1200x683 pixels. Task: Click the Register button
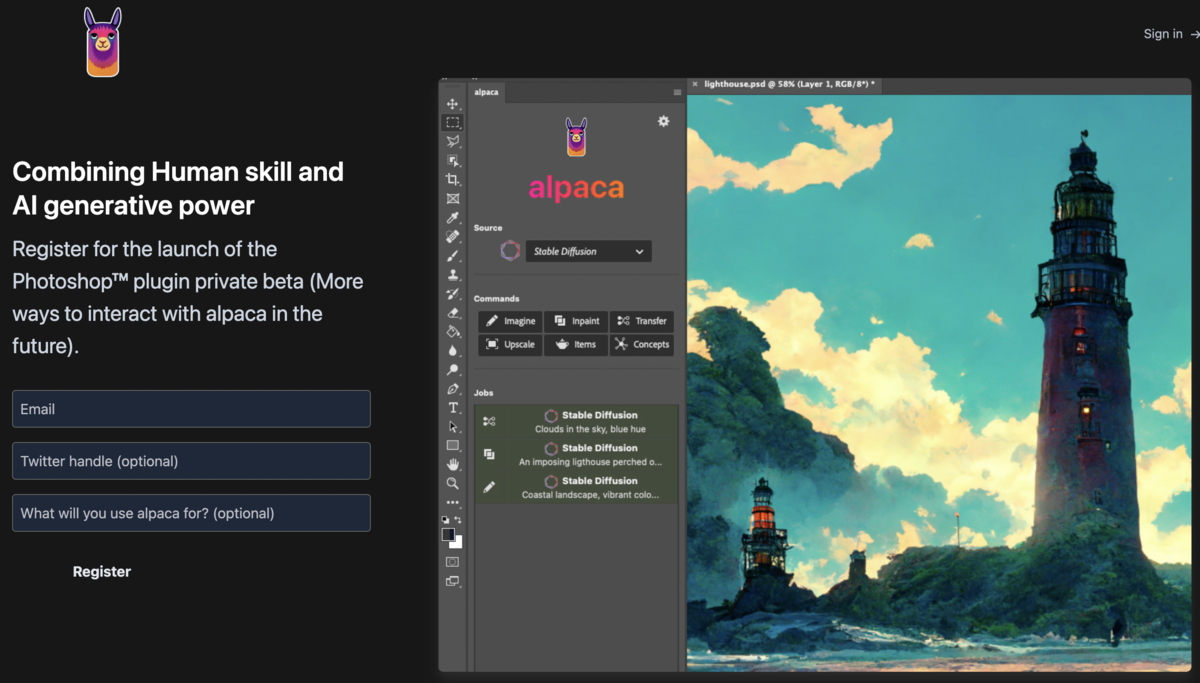[102, 572]
